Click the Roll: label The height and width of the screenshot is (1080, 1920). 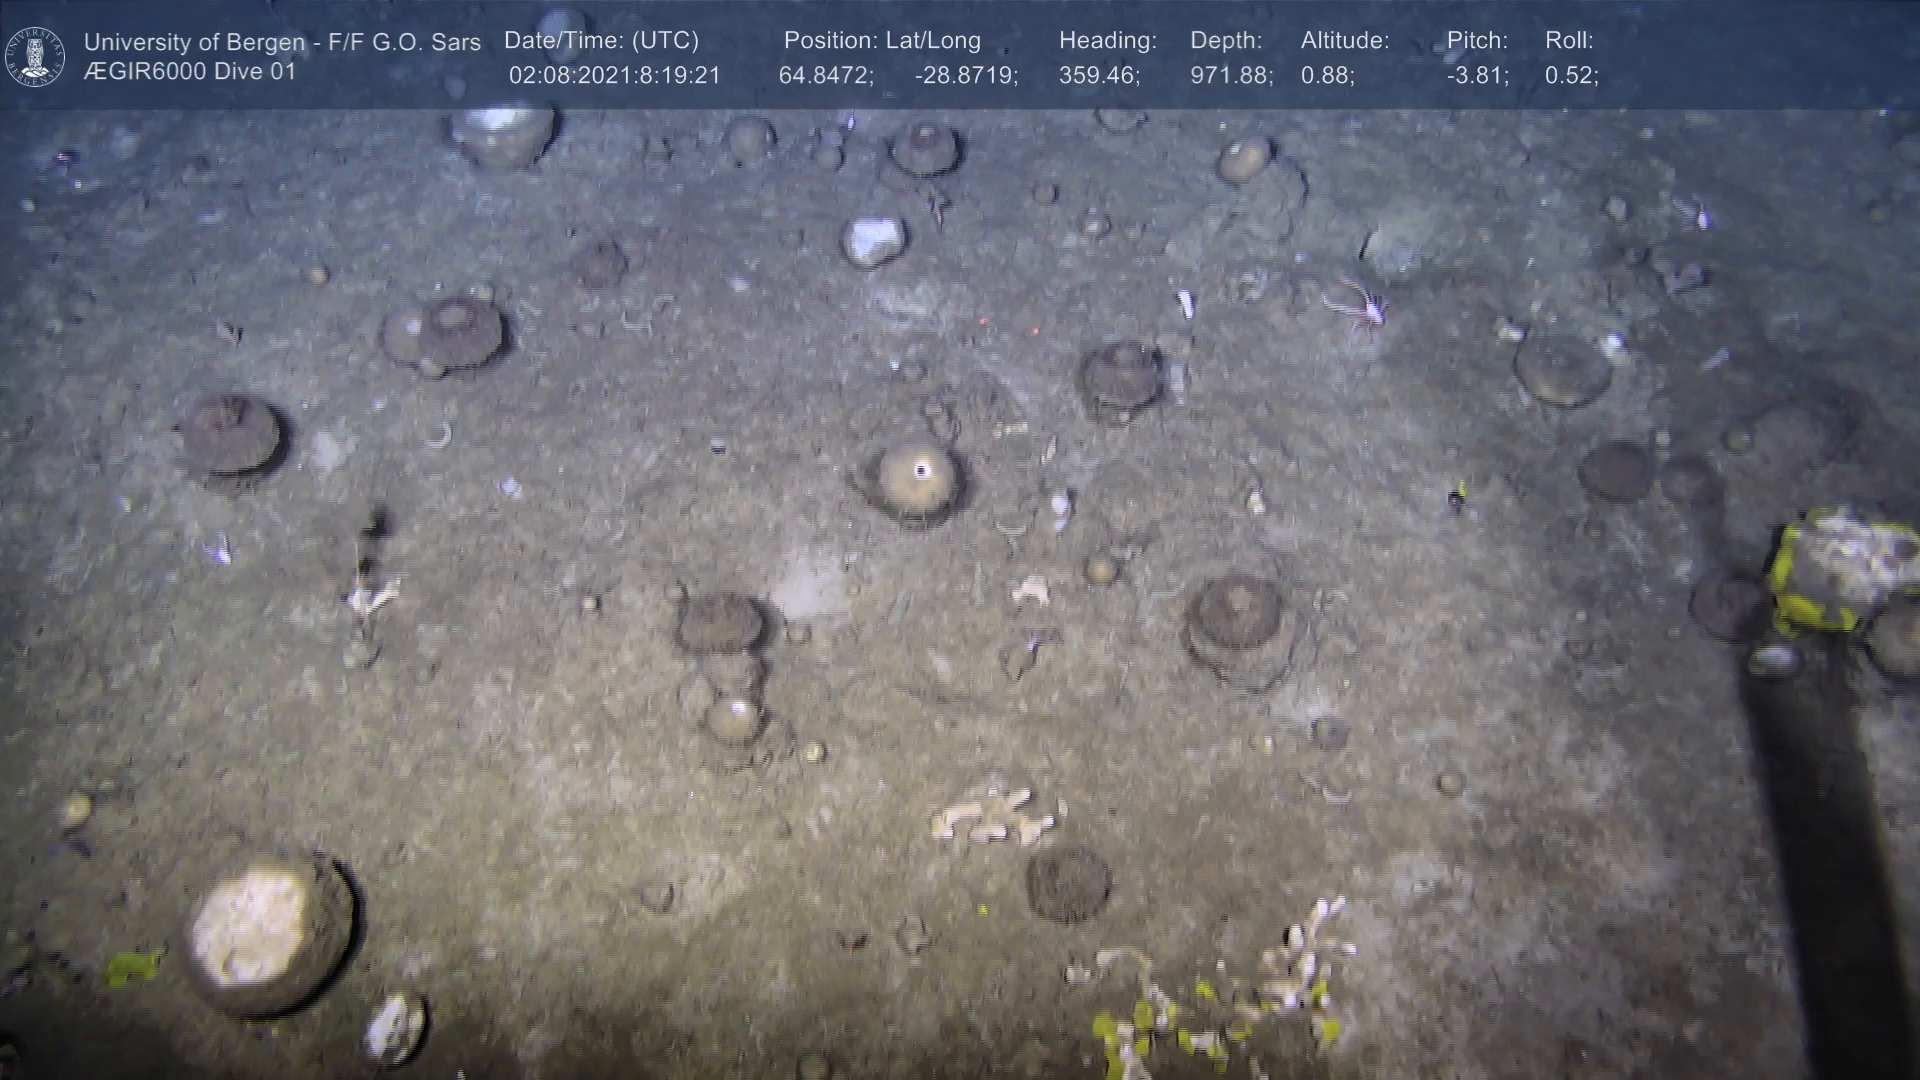pos(1568,41)
